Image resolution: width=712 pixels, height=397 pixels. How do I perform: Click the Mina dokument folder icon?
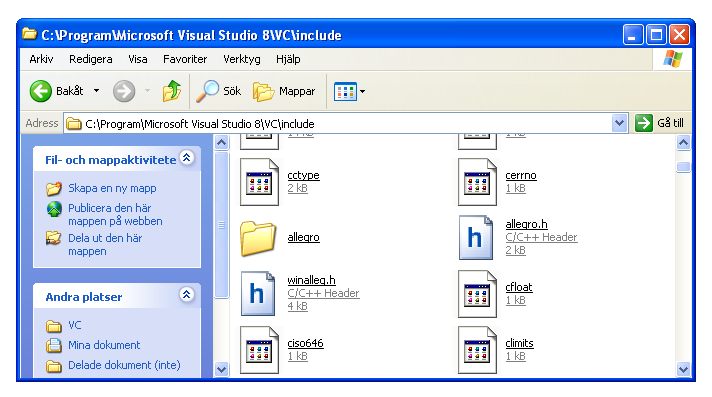tap(54, 345)
